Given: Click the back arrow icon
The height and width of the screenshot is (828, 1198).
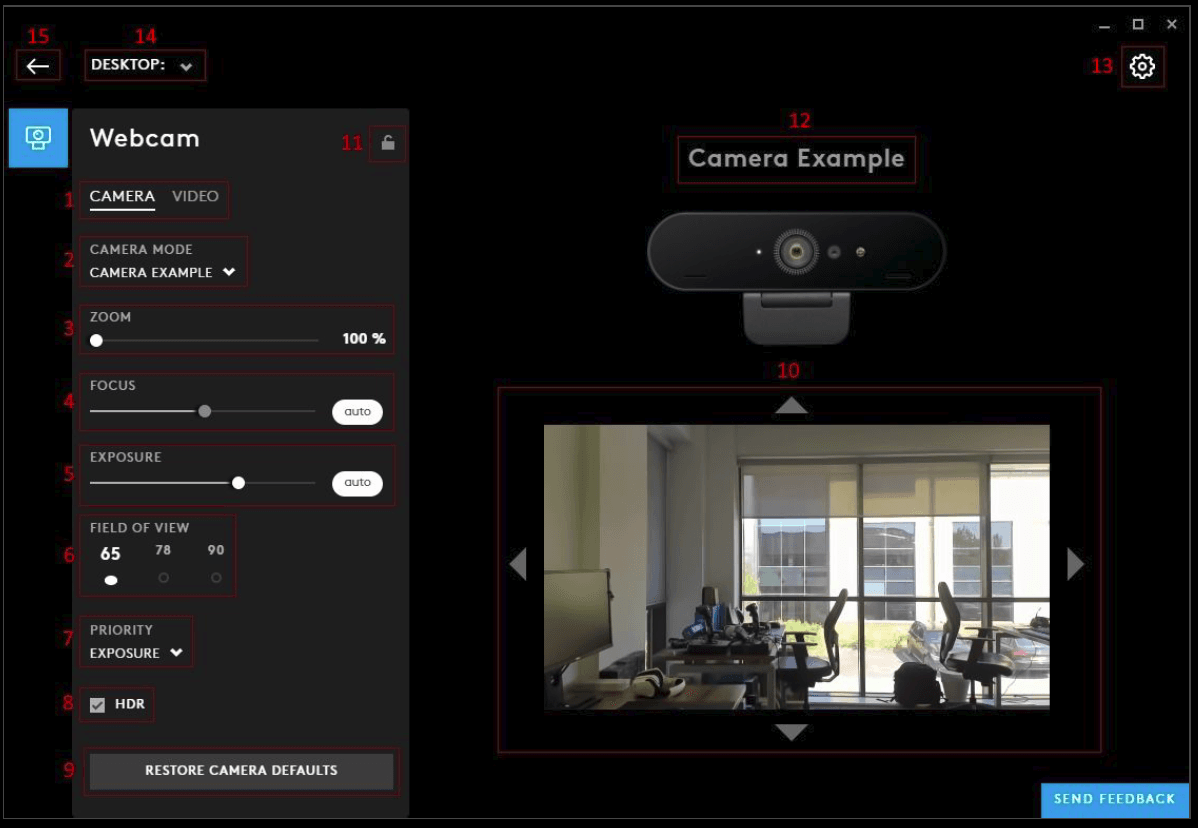Looking at the screenshot, I should pos(38,66).
